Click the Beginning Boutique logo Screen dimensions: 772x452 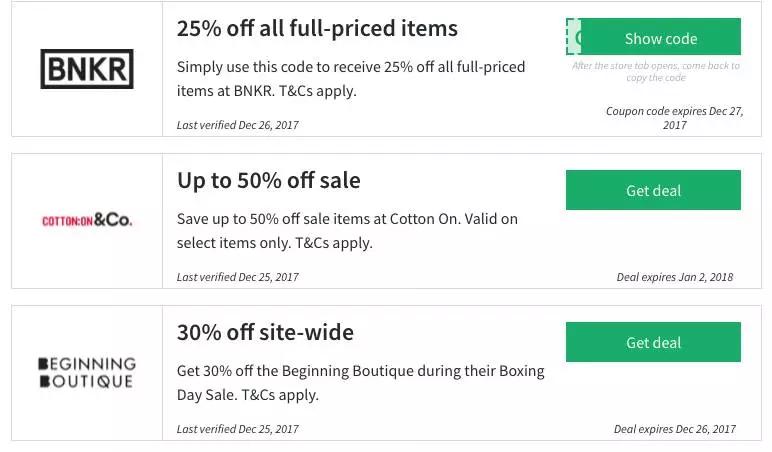point(87,372)
